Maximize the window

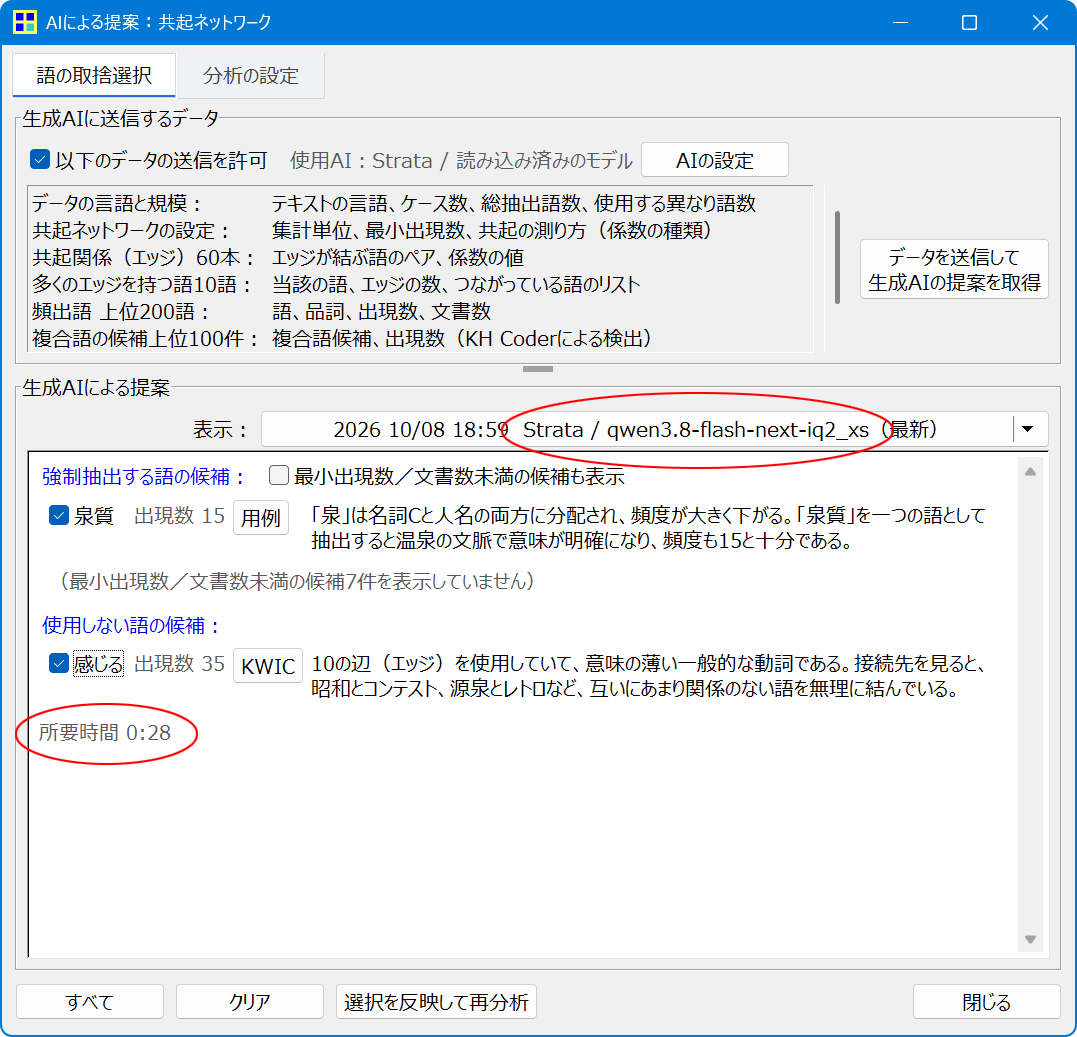point(969,23)
